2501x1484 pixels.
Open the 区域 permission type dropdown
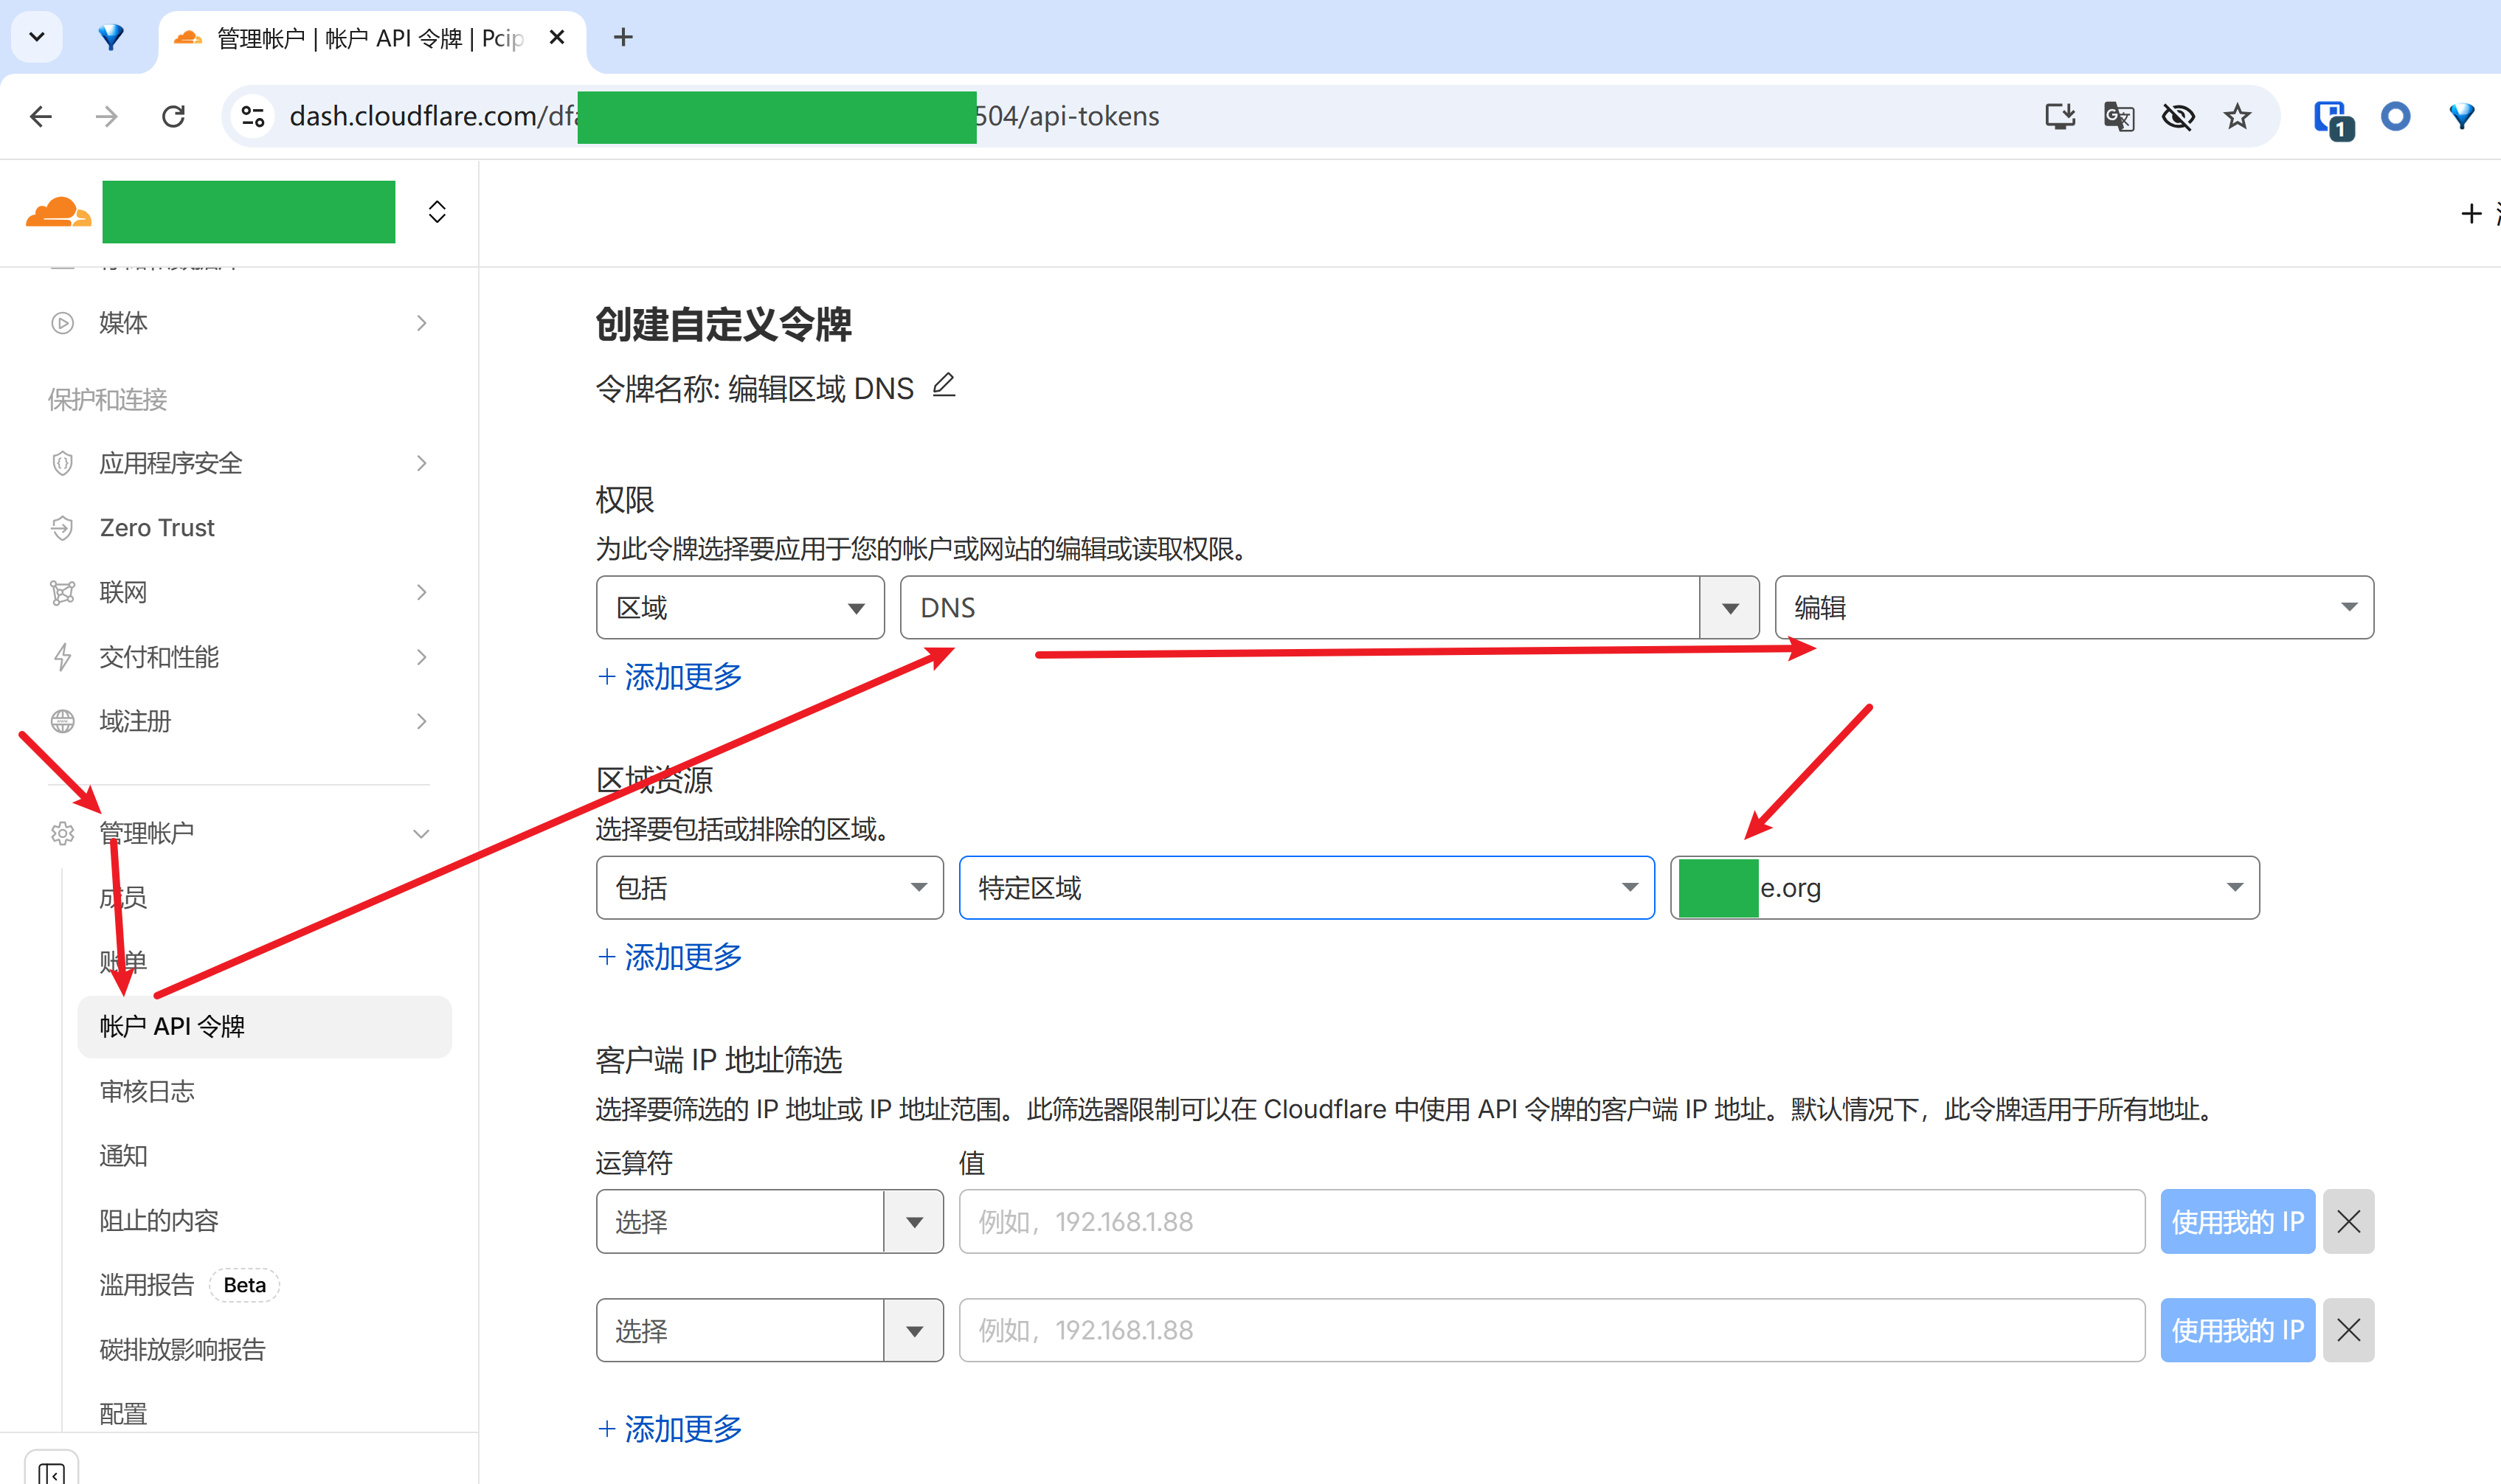pyautogui.click(x=740, y=607)
